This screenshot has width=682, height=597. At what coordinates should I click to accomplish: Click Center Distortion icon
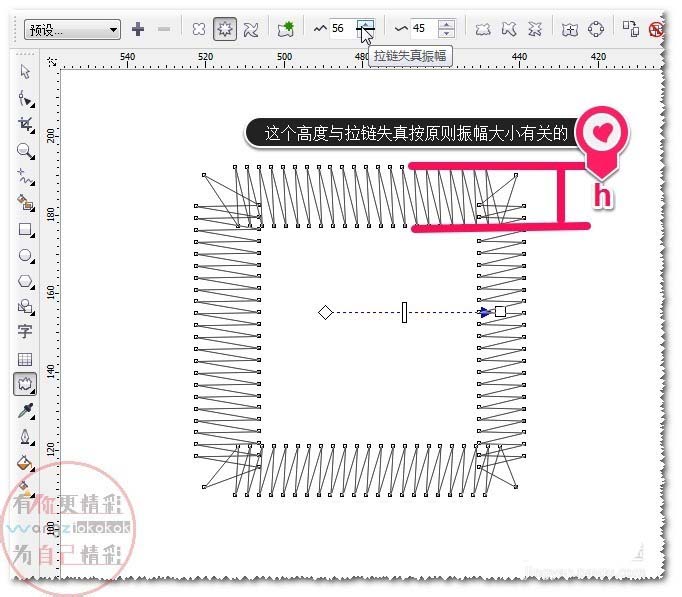570,29
